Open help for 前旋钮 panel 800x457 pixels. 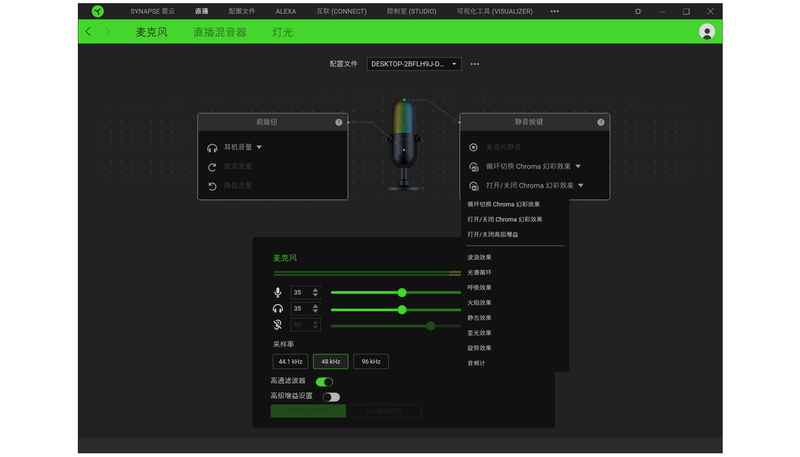click(x=339, y=122)
